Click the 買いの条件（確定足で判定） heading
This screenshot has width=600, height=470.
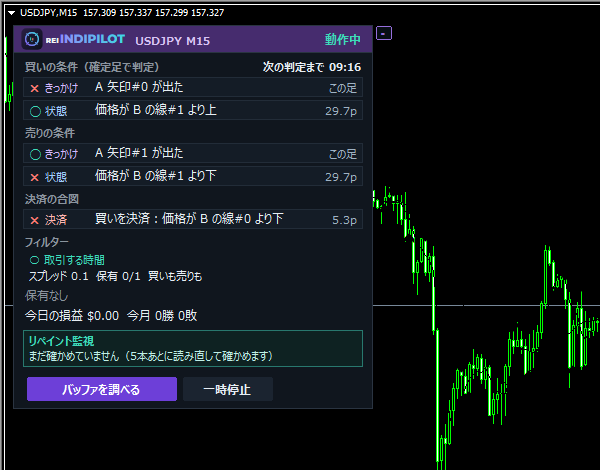point(92,67)
